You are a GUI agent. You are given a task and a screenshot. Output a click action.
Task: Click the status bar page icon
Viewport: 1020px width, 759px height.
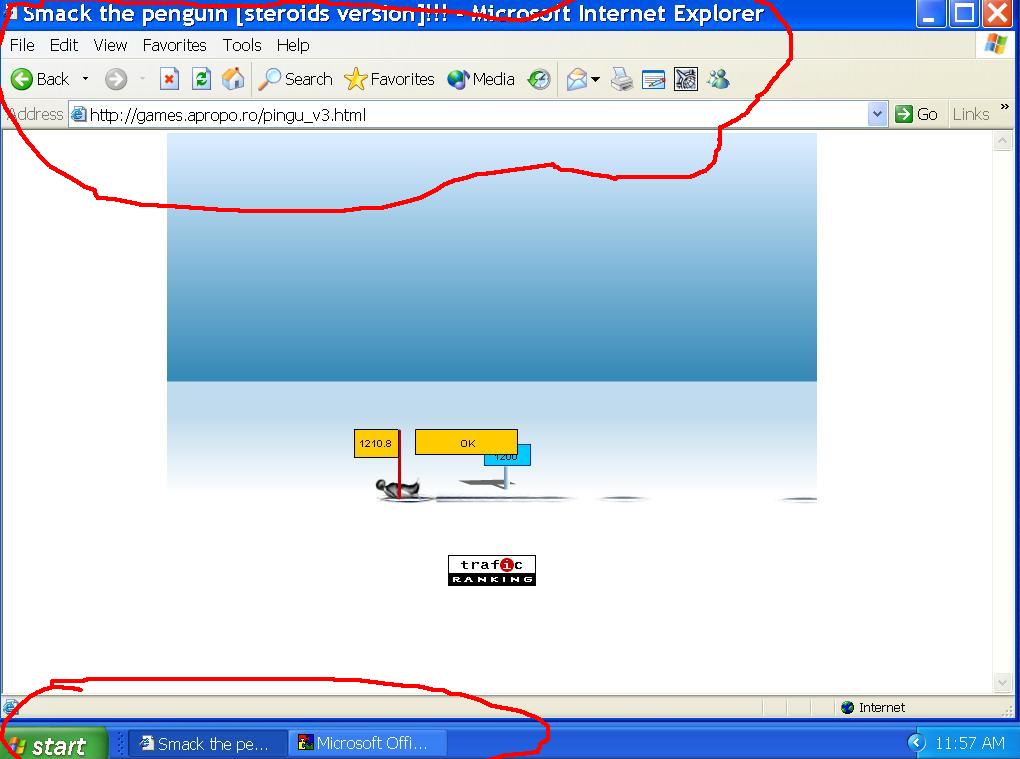click(10, 708)
